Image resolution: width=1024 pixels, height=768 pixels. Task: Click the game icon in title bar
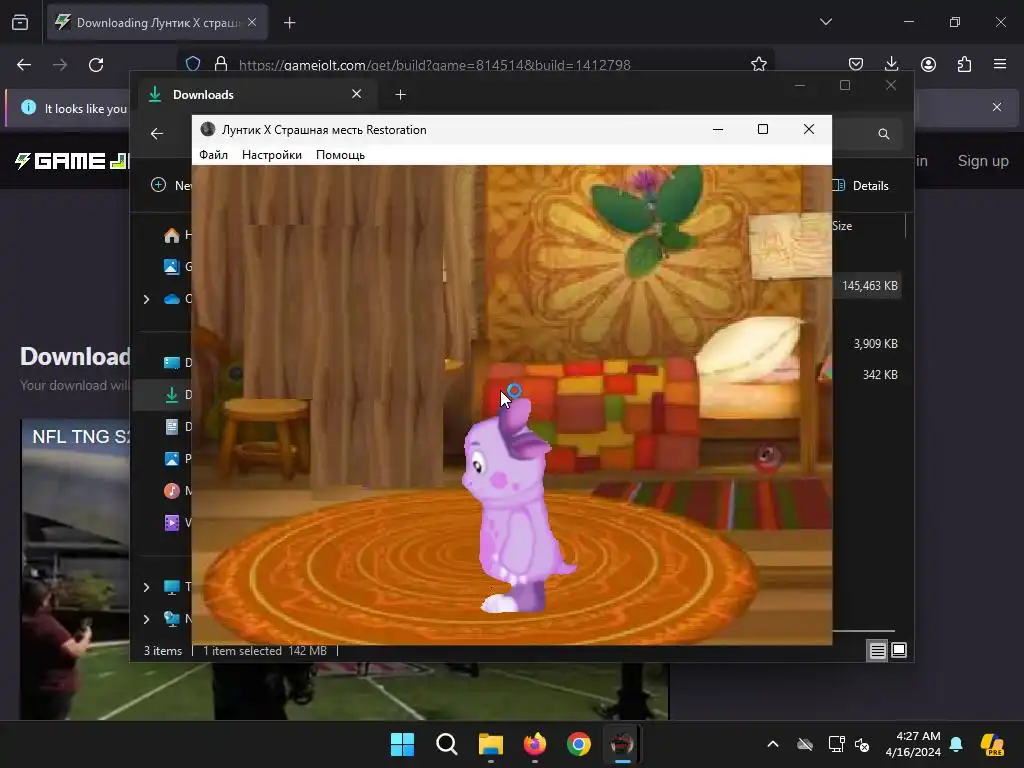click(208, 129)
